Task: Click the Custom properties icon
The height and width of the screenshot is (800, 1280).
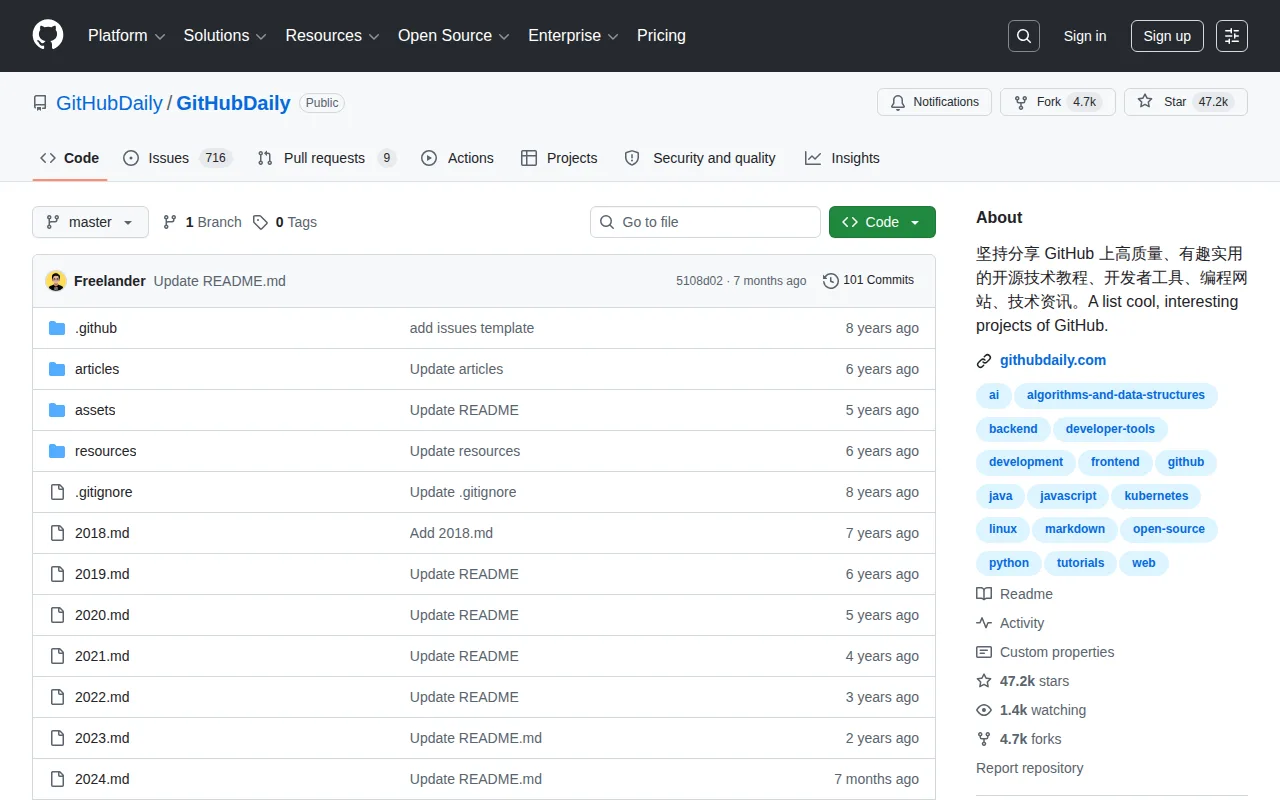Action: pyautogui.click(x=984, y=652)
